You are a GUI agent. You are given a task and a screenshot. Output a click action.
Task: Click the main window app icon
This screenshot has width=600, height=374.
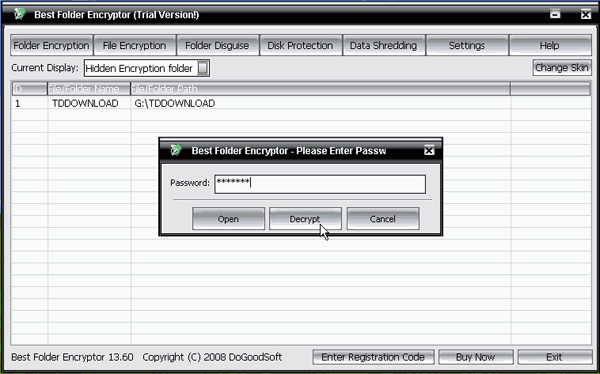click(19, 14)
